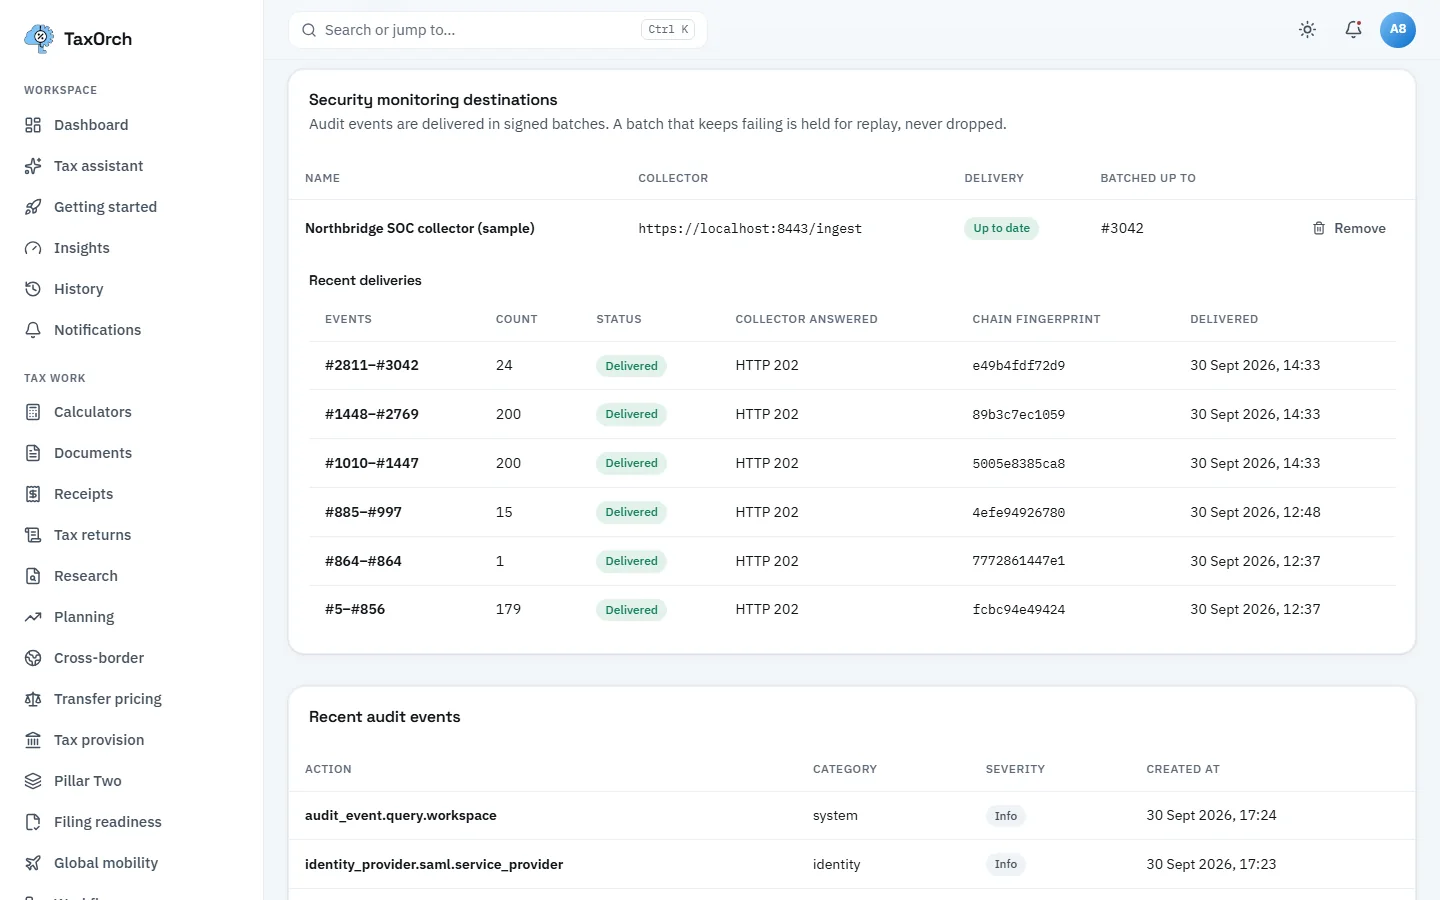Image resolution: width=1440 pixels, height=900 pixels.
Task: Click collector URL https://localhost:8443/ingest
Action: (750, 229)
